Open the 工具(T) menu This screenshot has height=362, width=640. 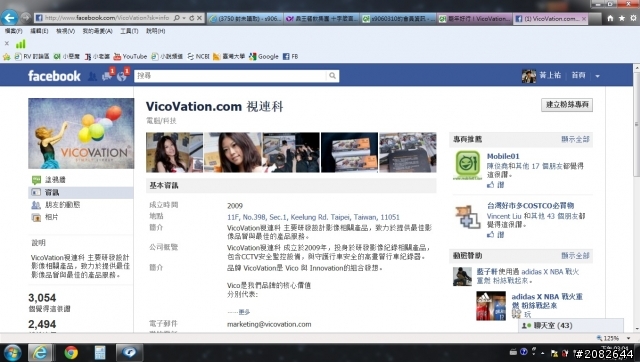click(x=129, y=31)
